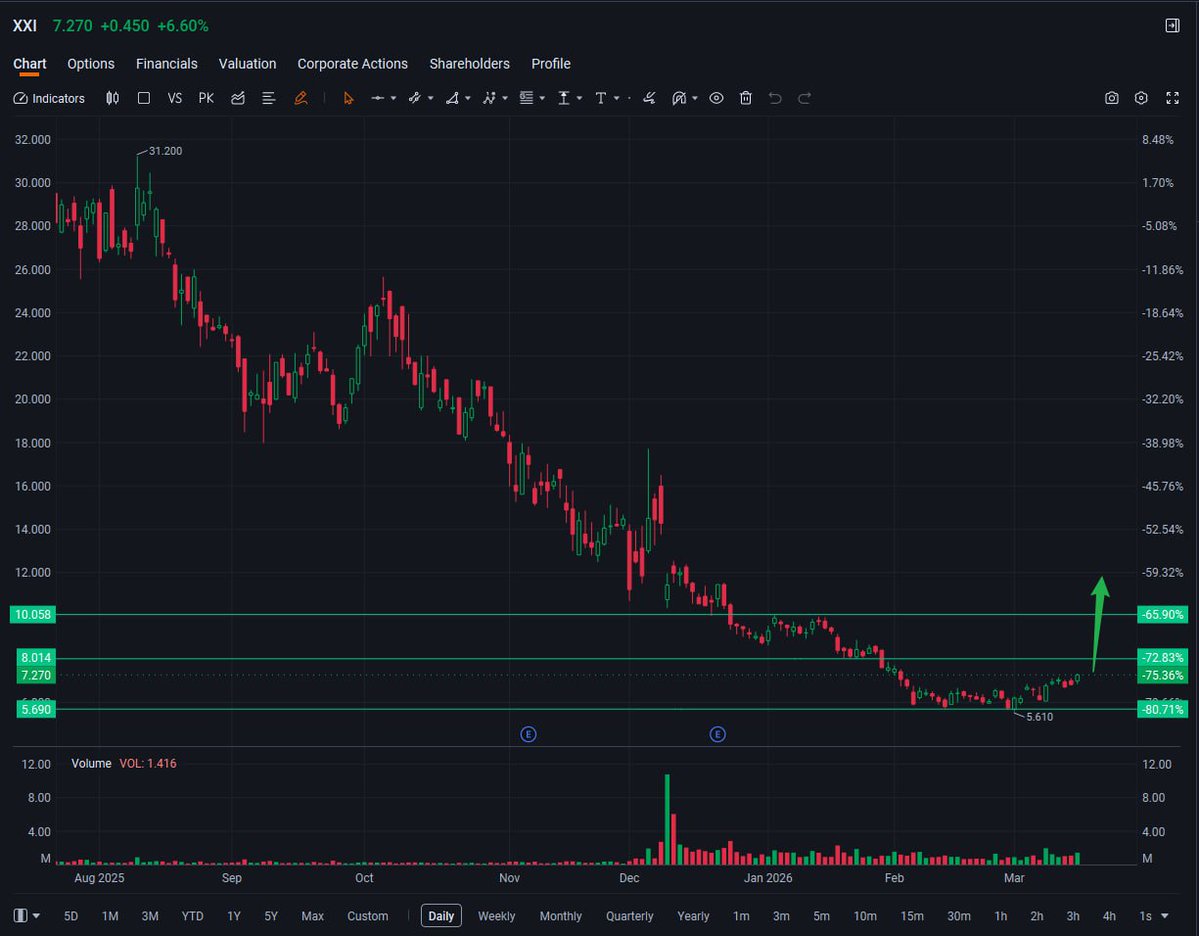Undo last drawing action
This screenshot has height=936, width=1199.
(775, 98)
